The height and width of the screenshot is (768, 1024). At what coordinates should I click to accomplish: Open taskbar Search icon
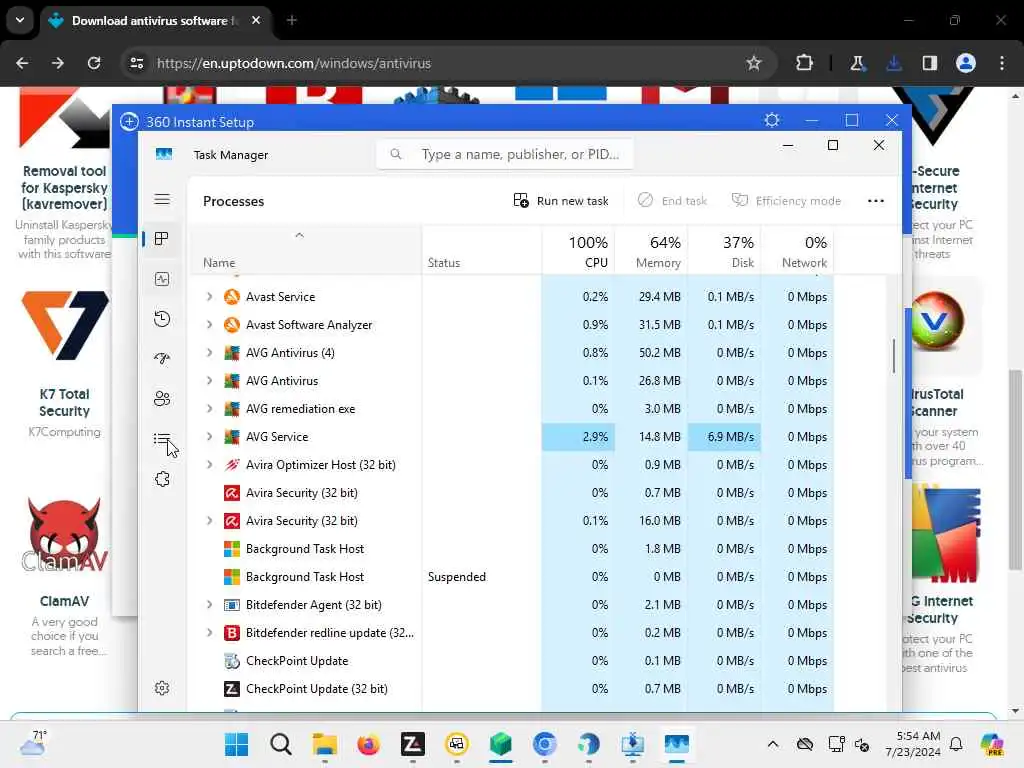(281, 744)
